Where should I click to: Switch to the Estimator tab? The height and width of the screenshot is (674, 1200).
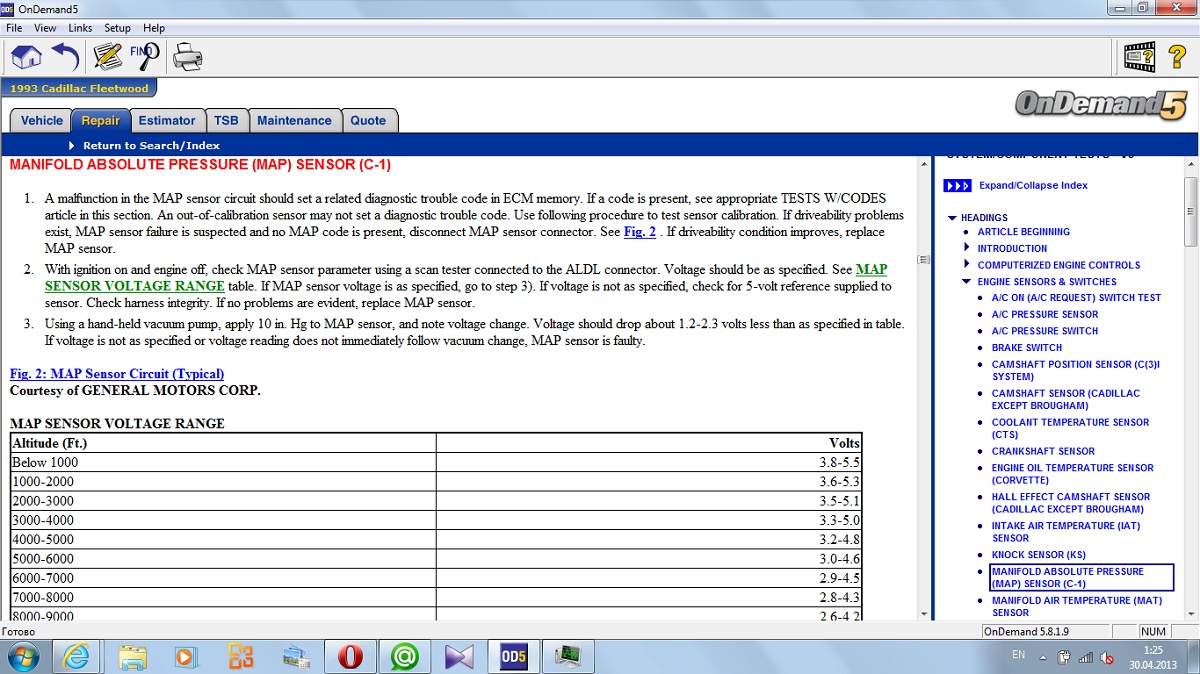coord(167,121)
